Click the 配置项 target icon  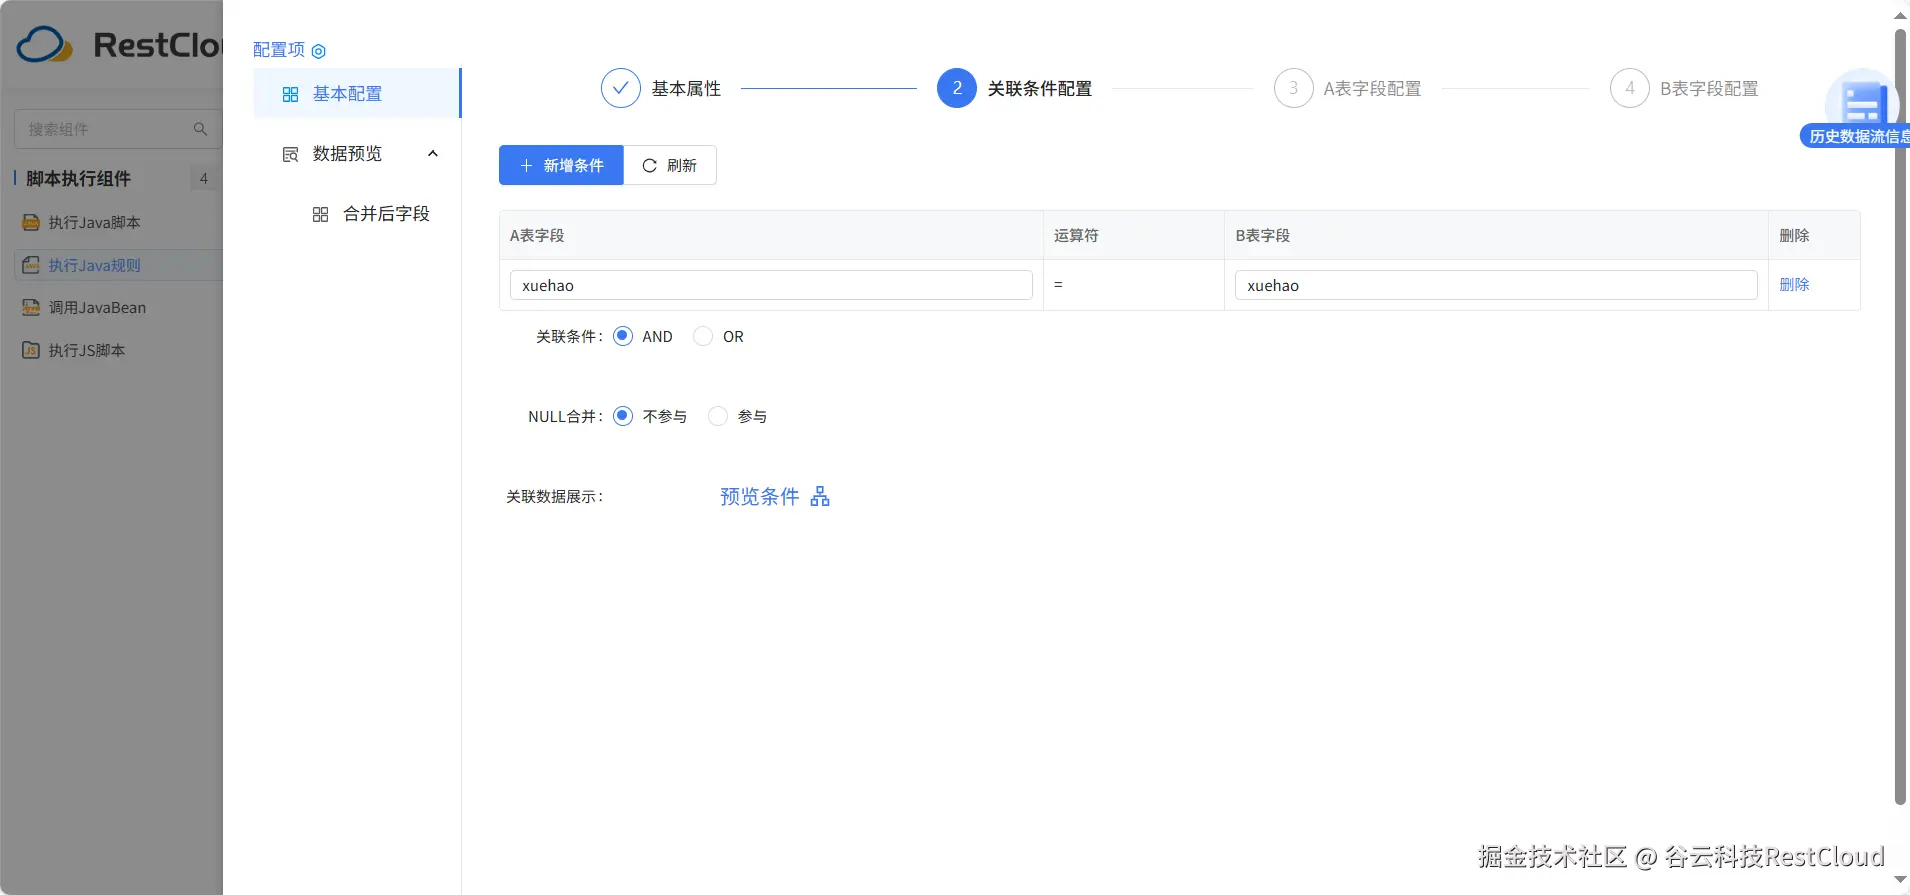[319, 51]
